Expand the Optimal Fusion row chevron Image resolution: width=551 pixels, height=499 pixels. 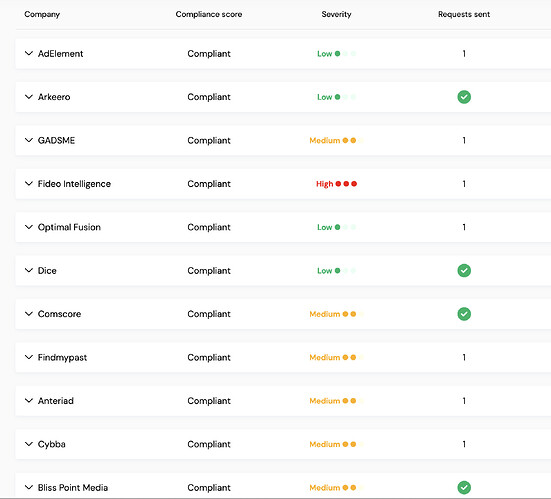tap(29, 227)
